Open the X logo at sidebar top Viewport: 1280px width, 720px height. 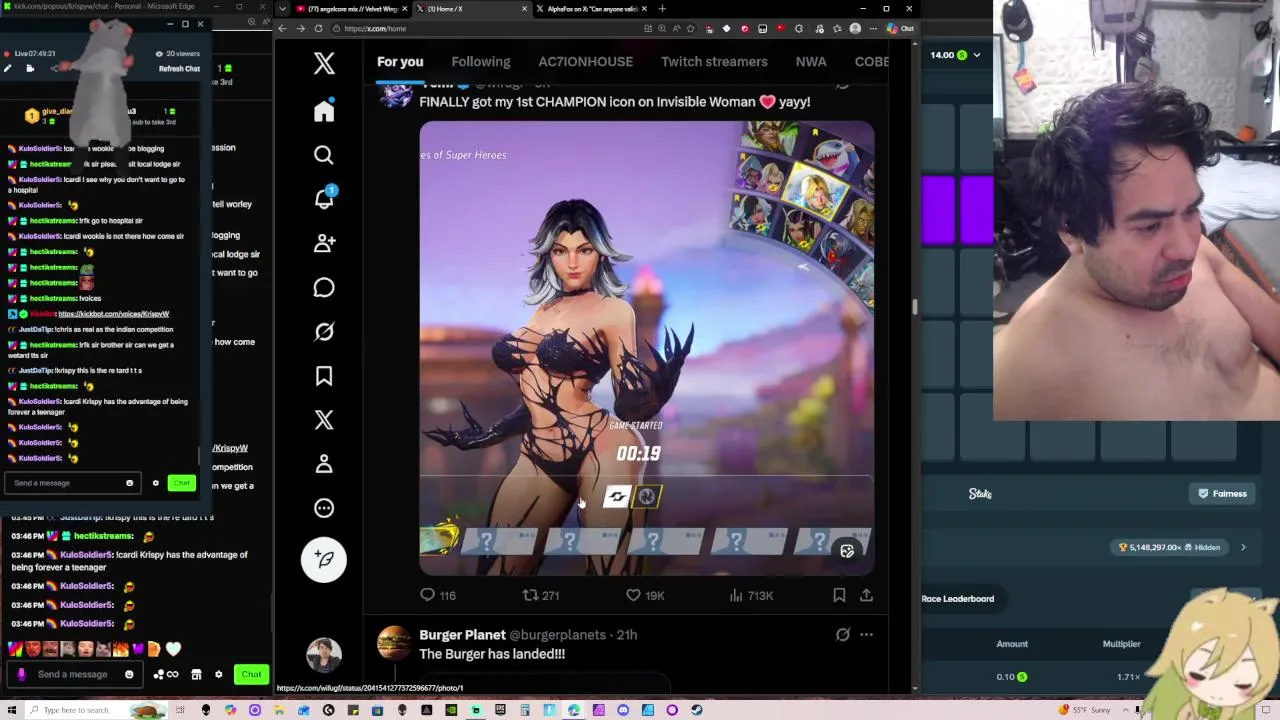click(324, 64)
